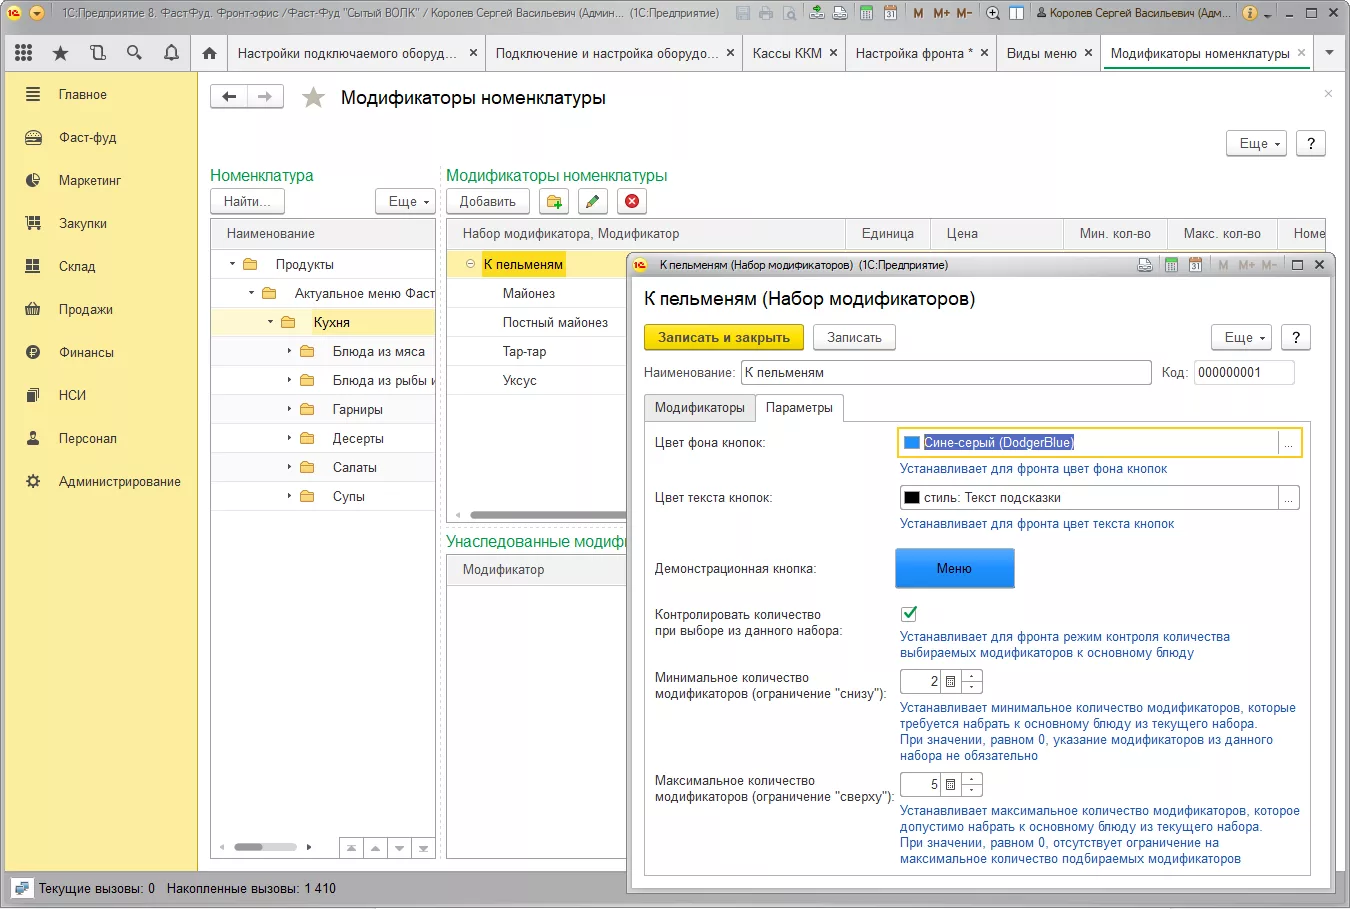Switch to the Модификаторы tab in the dialog

click(700, 407)
